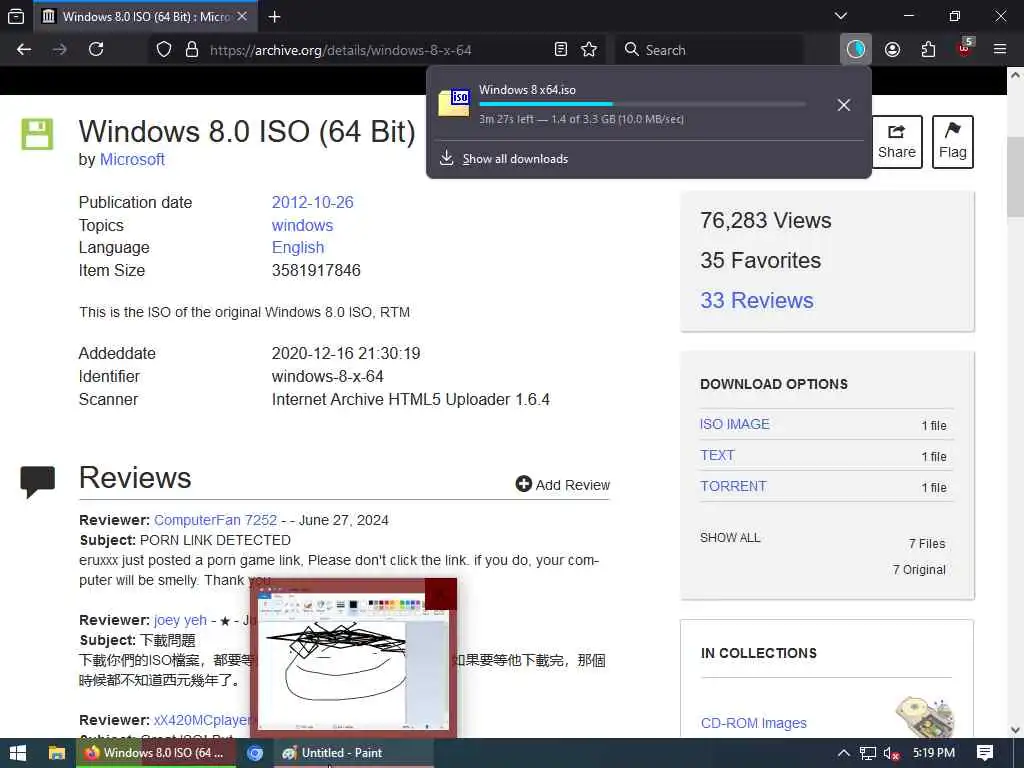Download the TORRENT file
Screen dimensions: 1024x768
(733, 487)
